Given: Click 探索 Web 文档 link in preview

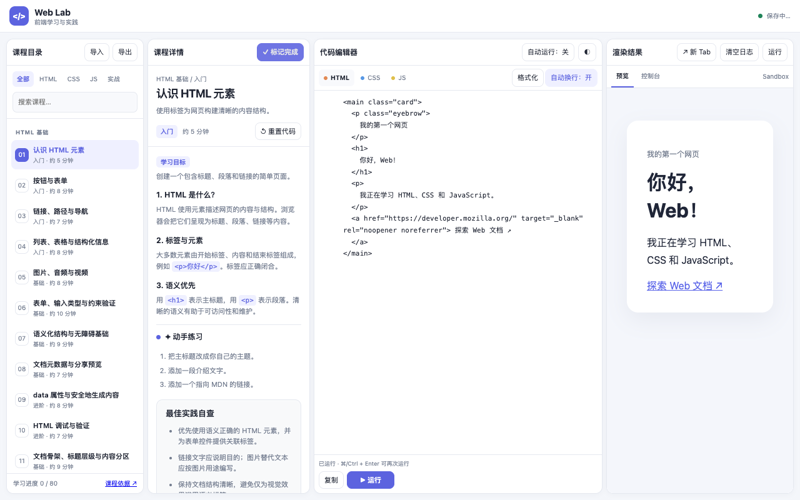Looking at the screenshot, I should (685, 286).
